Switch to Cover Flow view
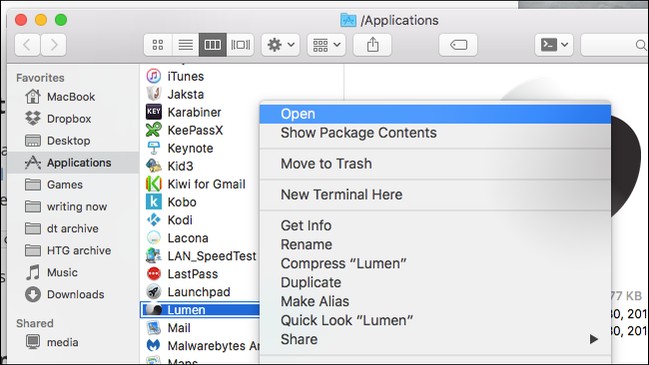 (240, 44)
